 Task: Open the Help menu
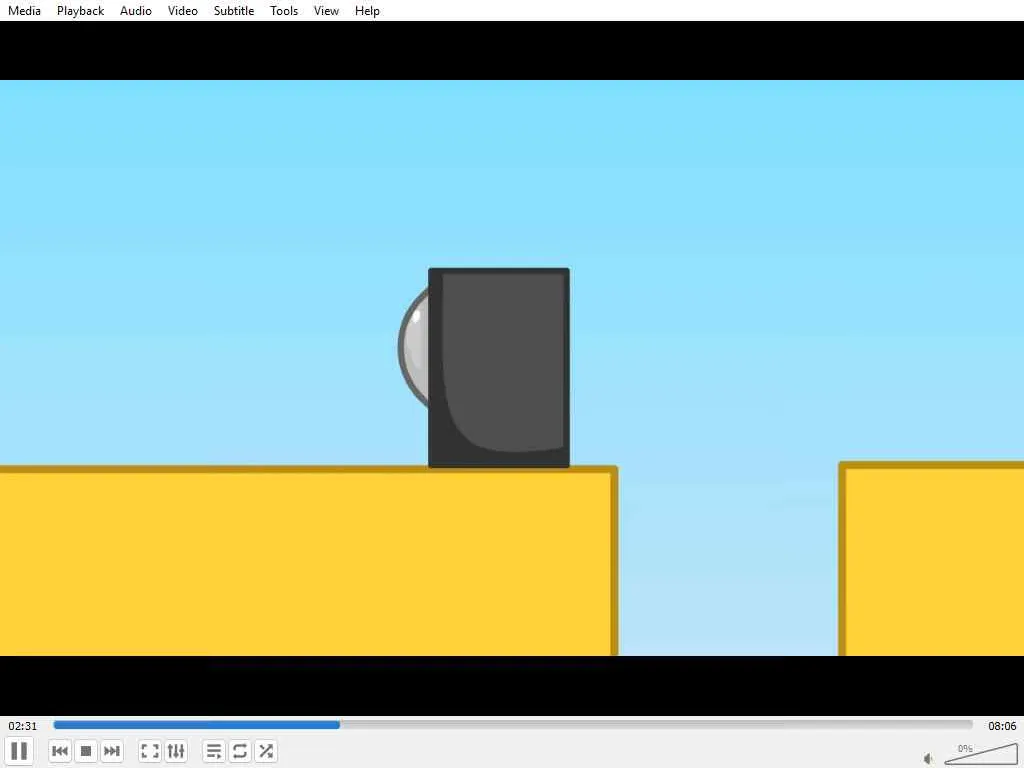[x=367, y=10]
